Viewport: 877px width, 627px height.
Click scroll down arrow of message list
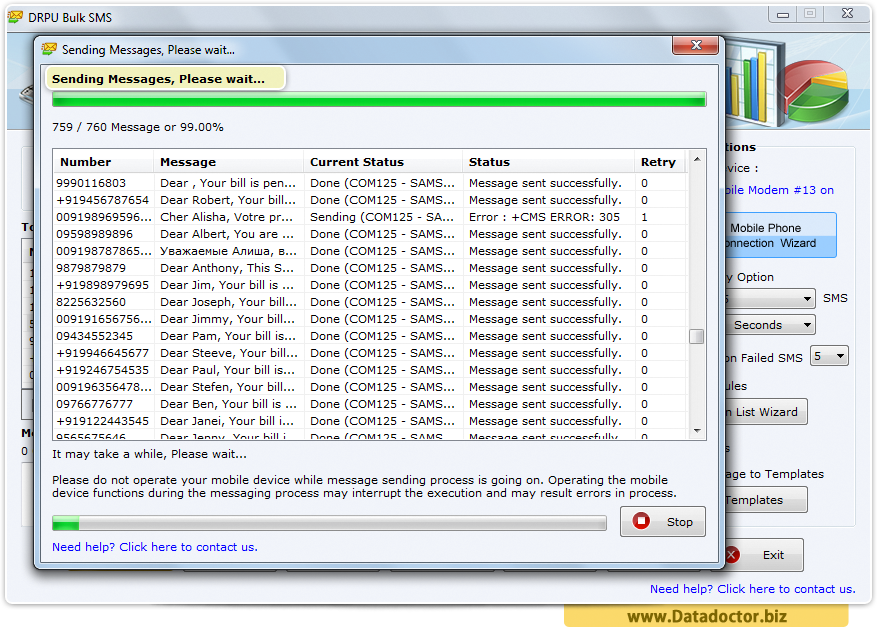697,431
